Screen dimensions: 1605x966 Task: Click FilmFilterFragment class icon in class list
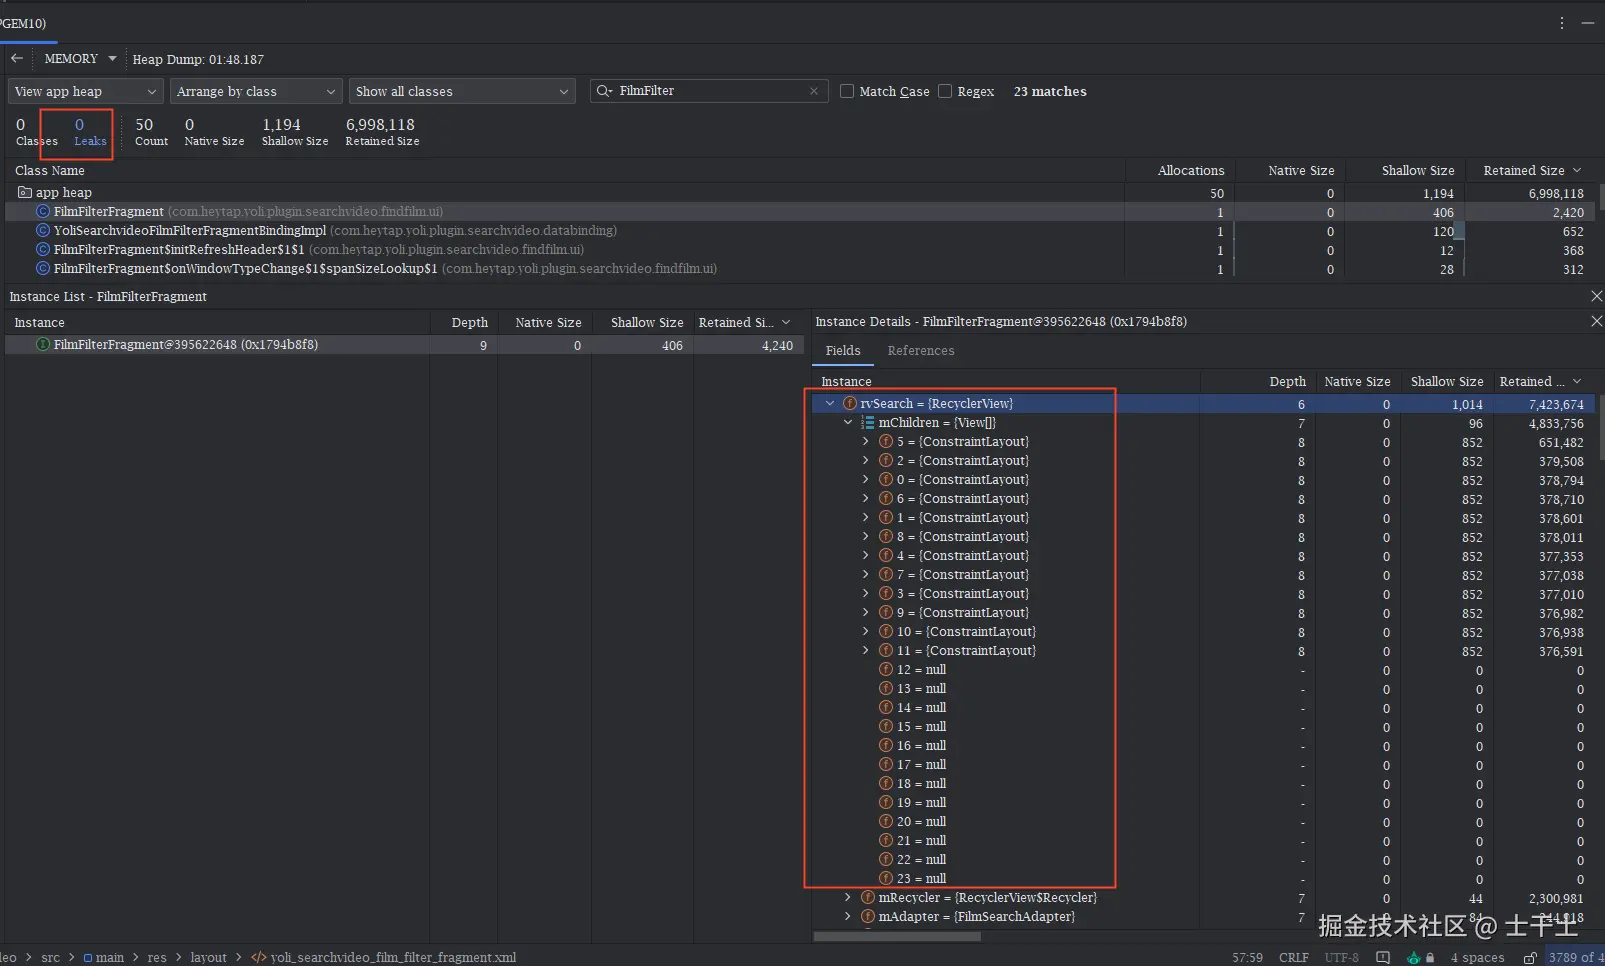click(43, 212)
